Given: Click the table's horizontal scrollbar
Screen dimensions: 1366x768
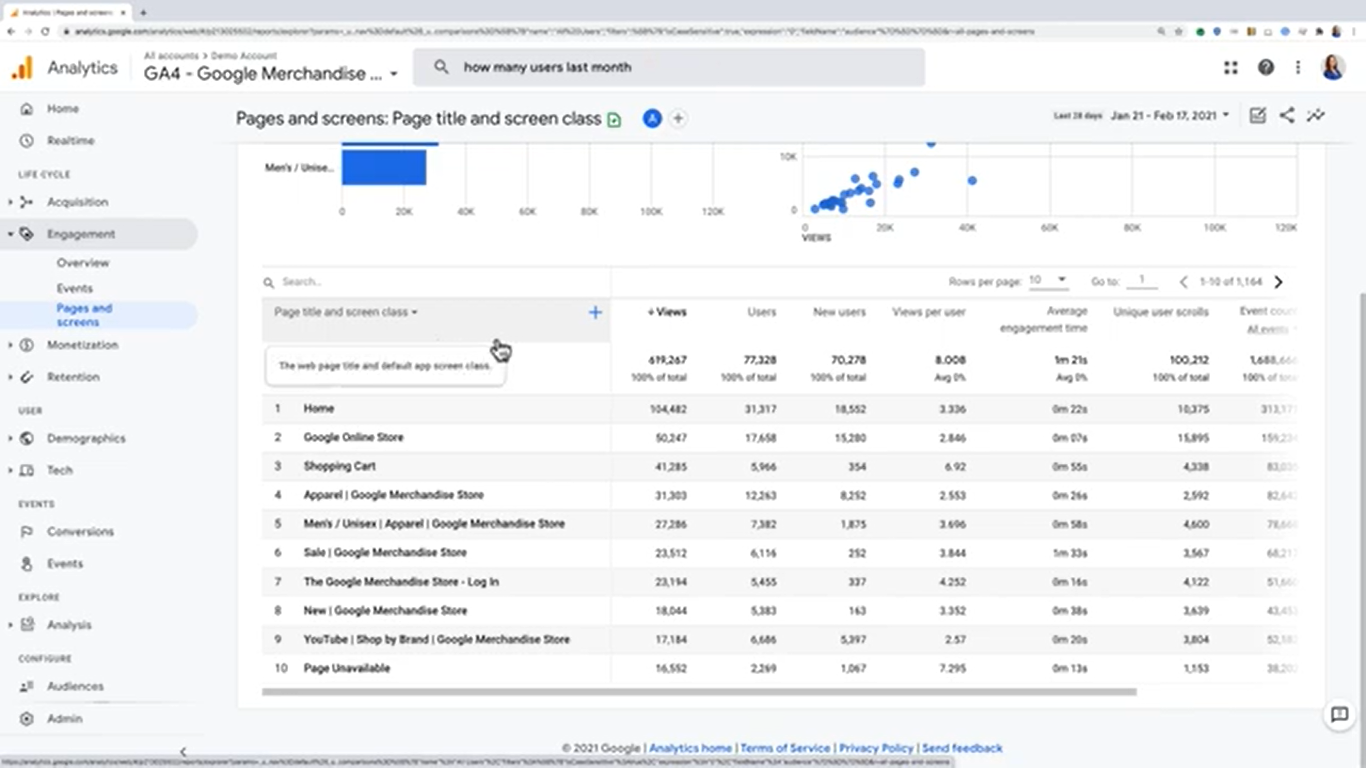Looking at the screenshot, I should click(699, 691).
